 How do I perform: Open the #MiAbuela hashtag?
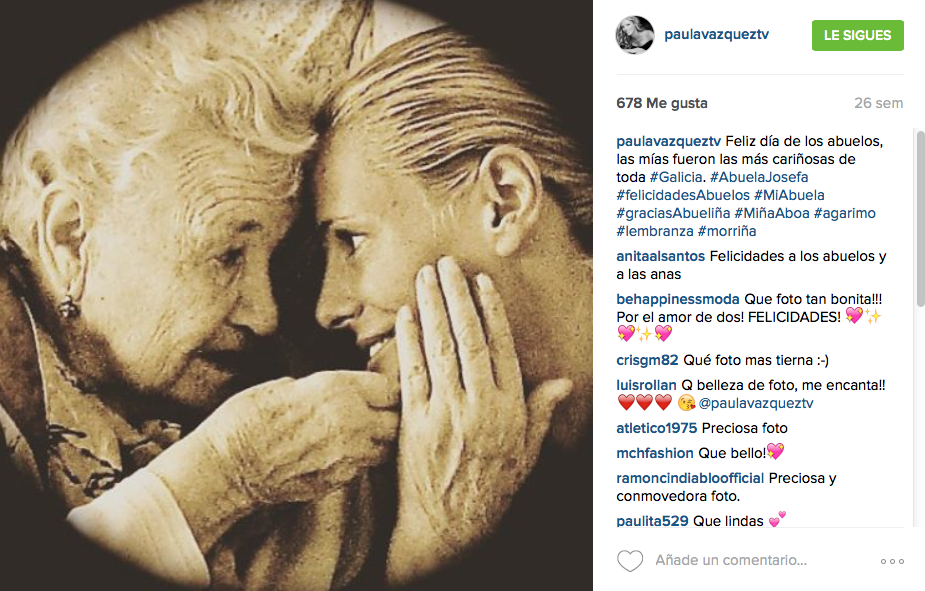tap(789, 195)
